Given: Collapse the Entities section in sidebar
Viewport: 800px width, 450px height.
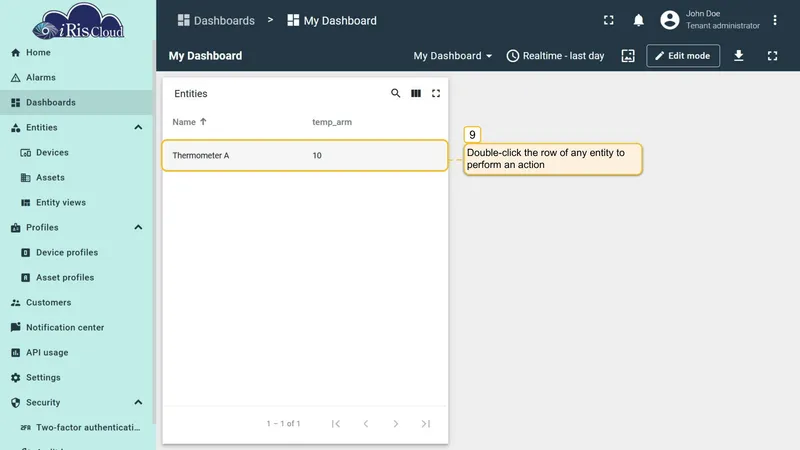Looking at the screenshot, I should point(138,128).
